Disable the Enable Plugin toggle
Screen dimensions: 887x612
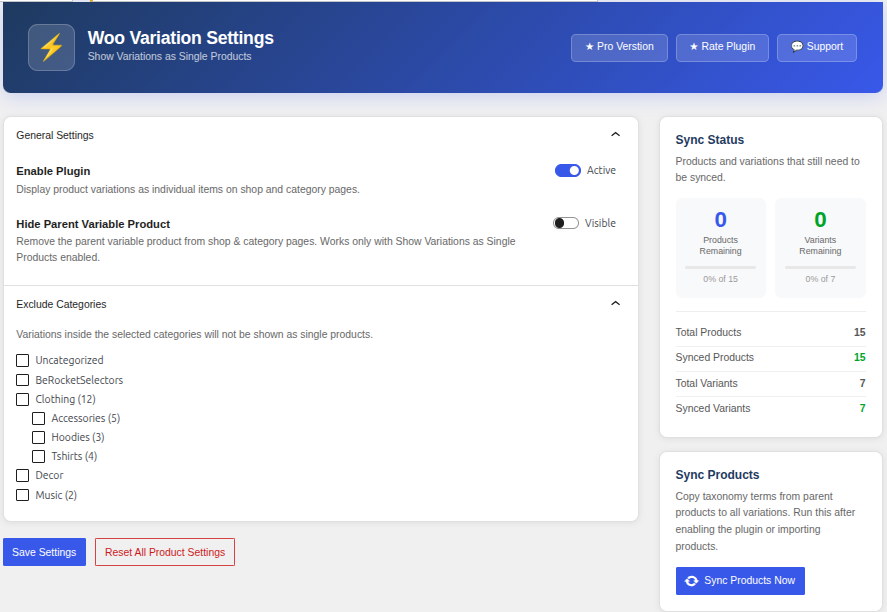[568, 170]
